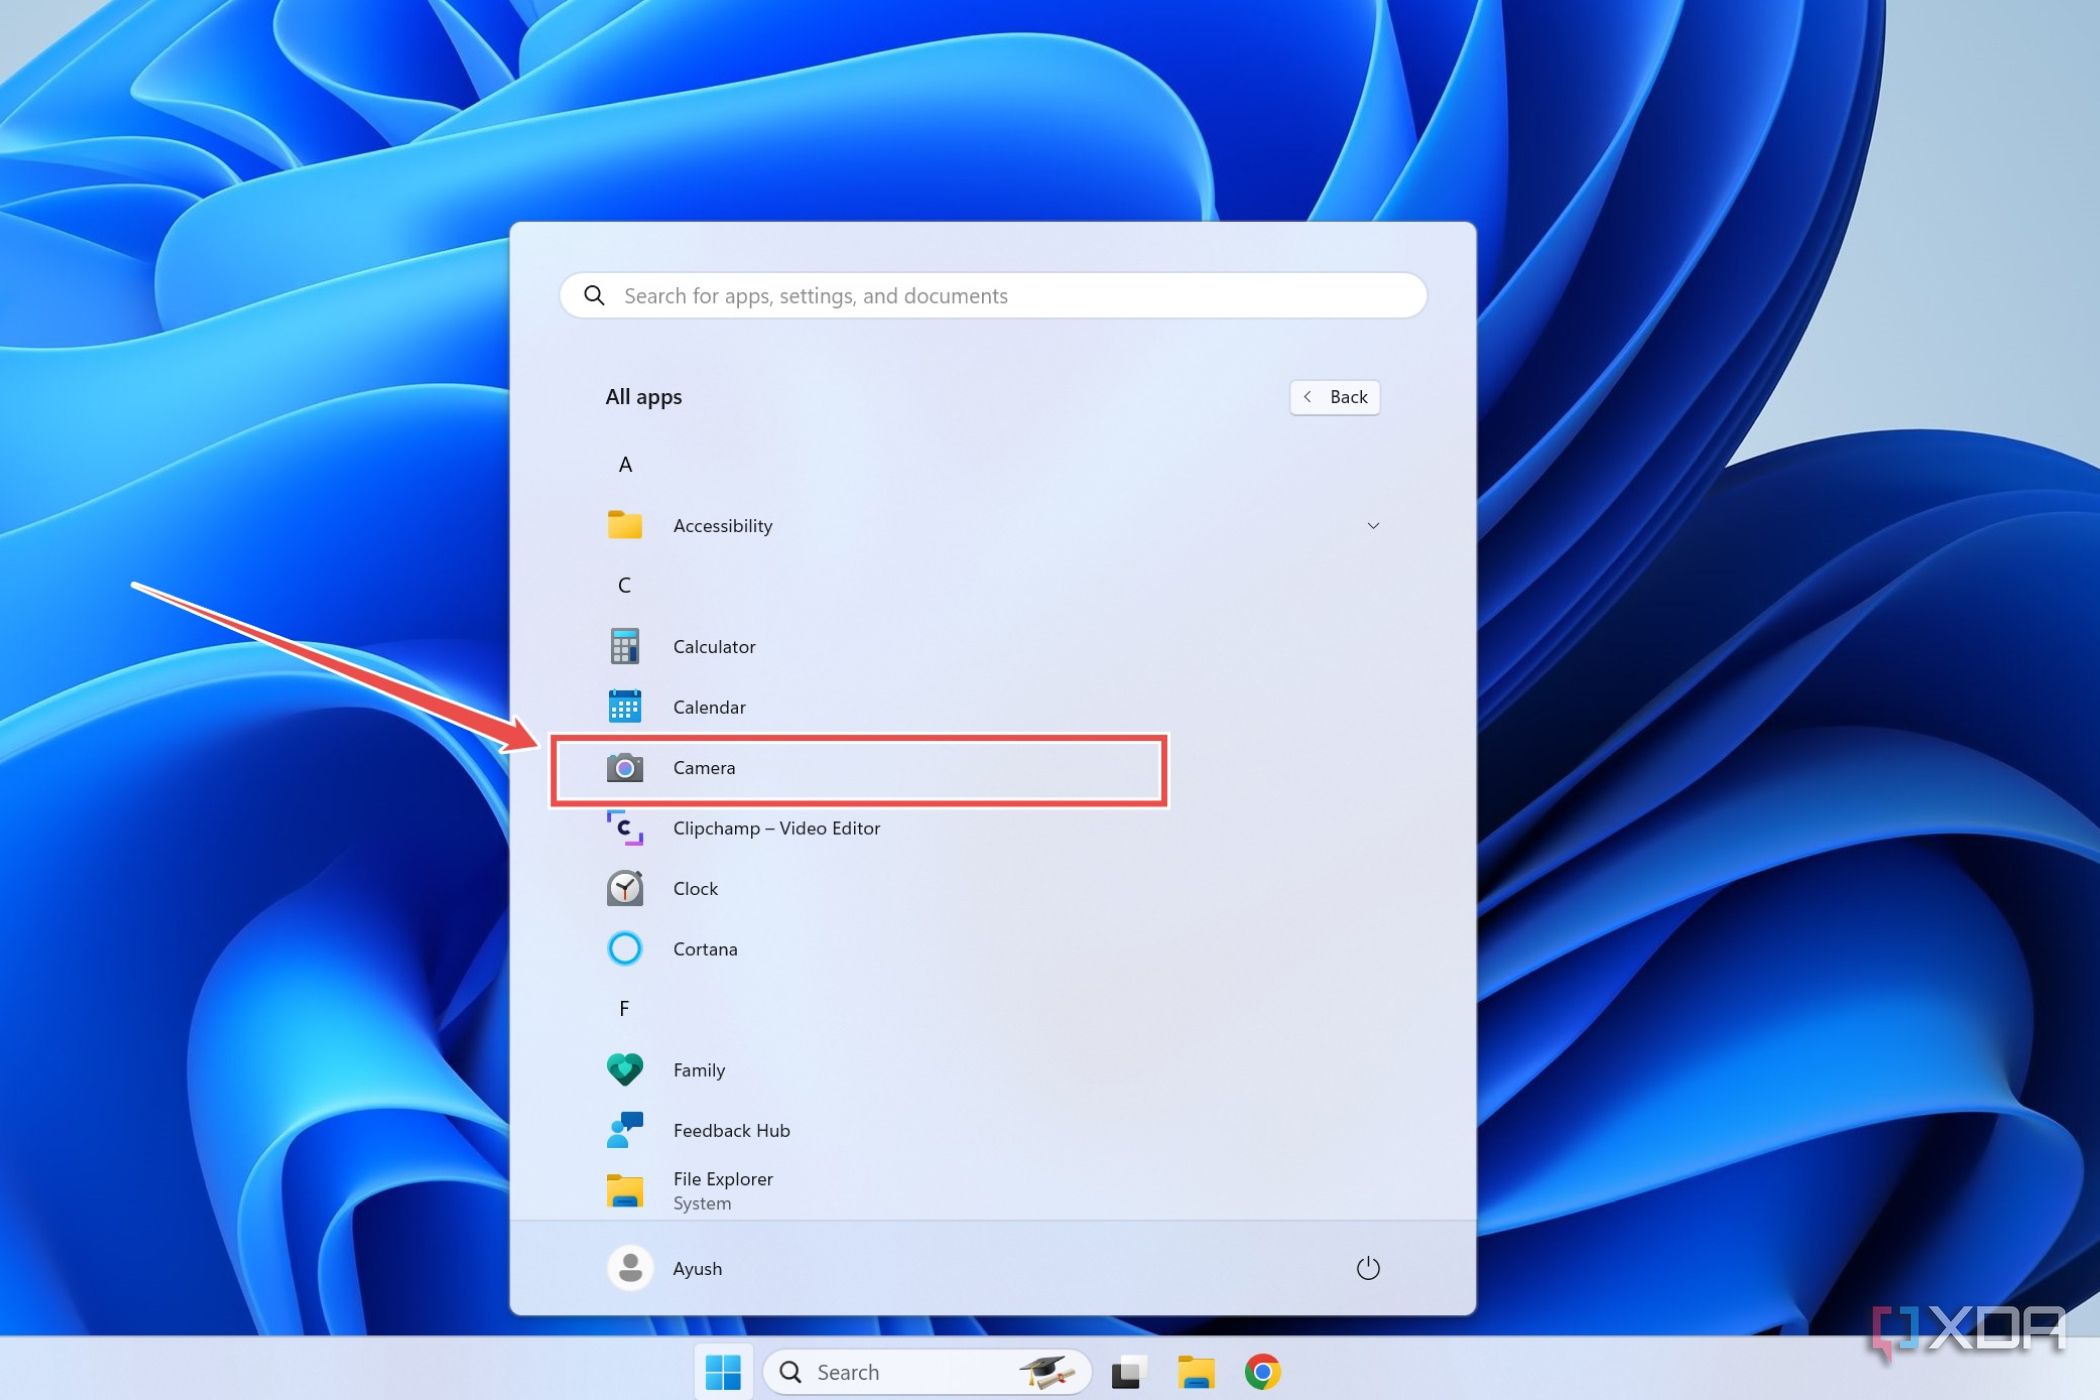Click the Start button on the taskbar

[x=724, y=1371]
